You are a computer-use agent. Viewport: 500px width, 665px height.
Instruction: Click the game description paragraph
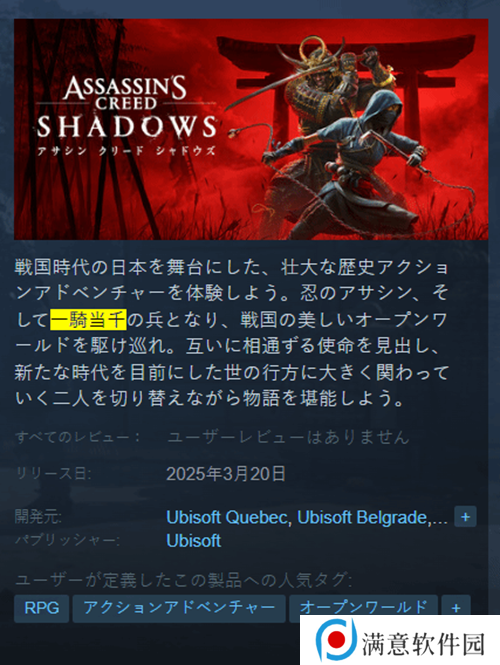pyautogui.click(x=232, y=333)
